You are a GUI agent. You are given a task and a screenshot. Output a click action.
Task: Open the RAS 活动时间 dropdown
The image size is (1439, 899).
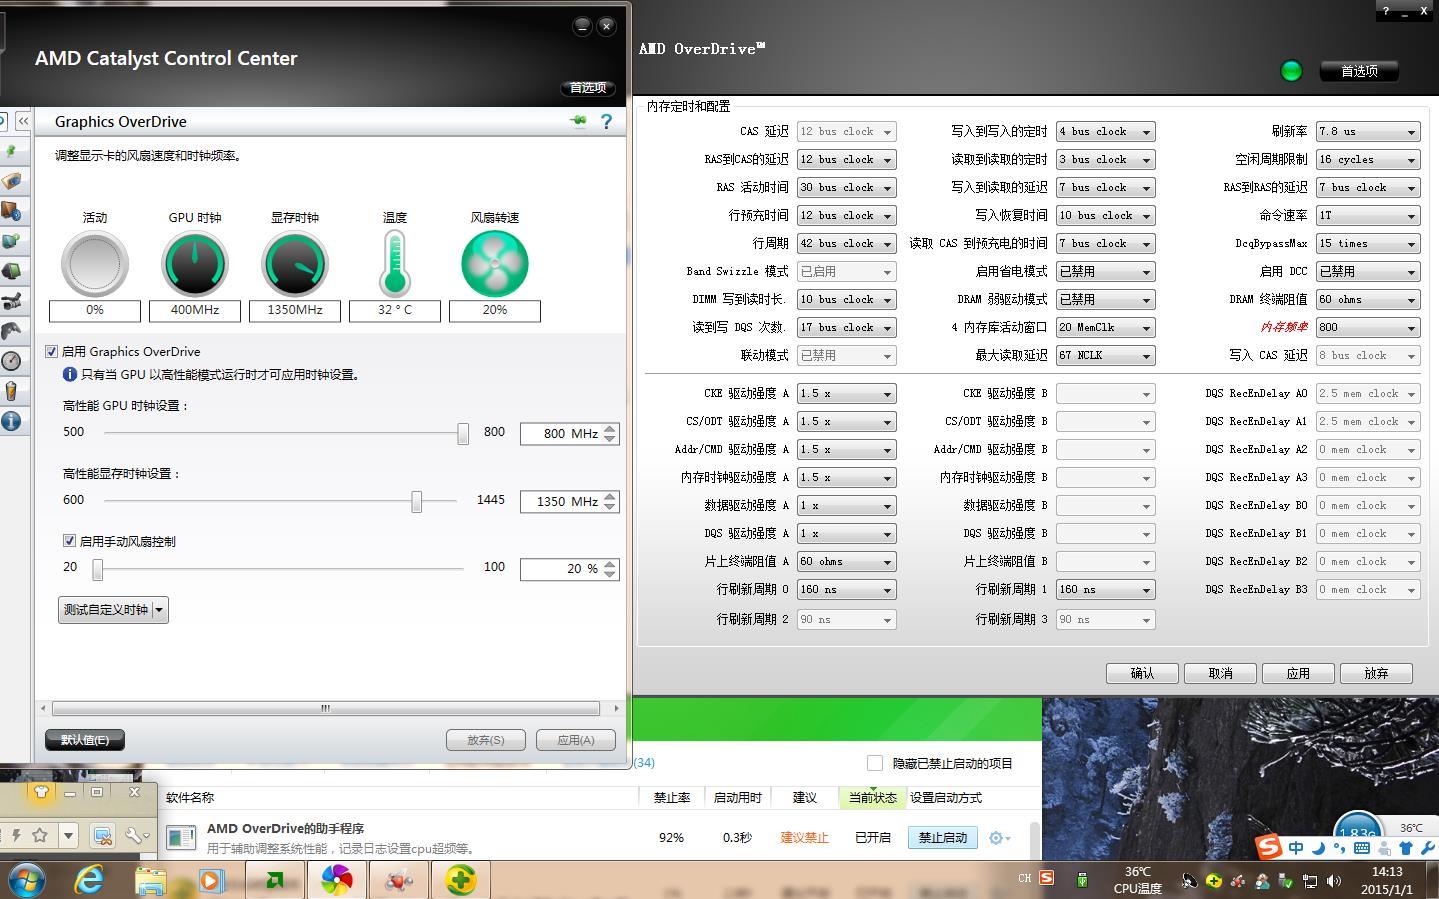(846, 188)
